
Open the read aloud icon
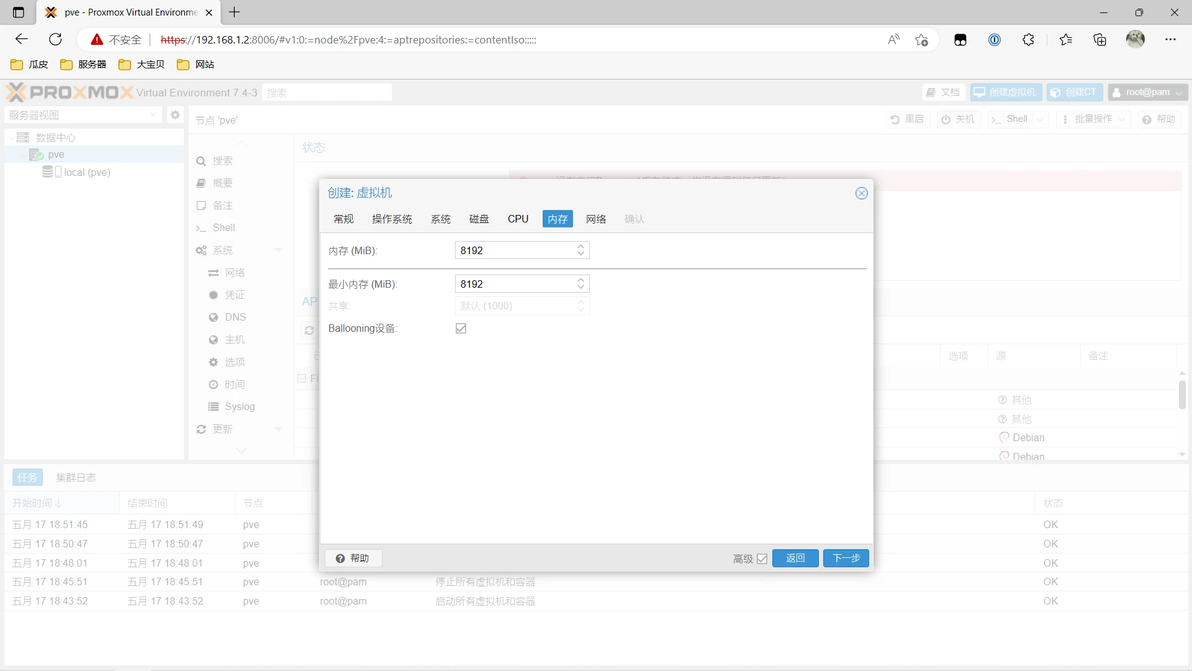[x=893, y=40]
